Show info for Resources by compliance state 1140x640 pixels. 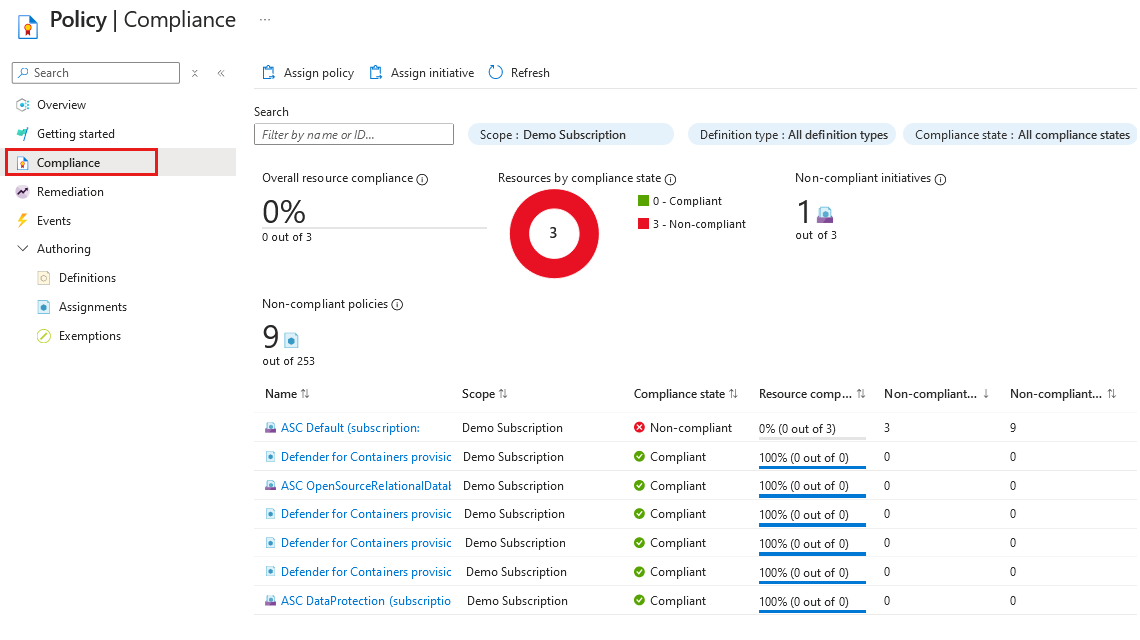click(x=670, y=180)
